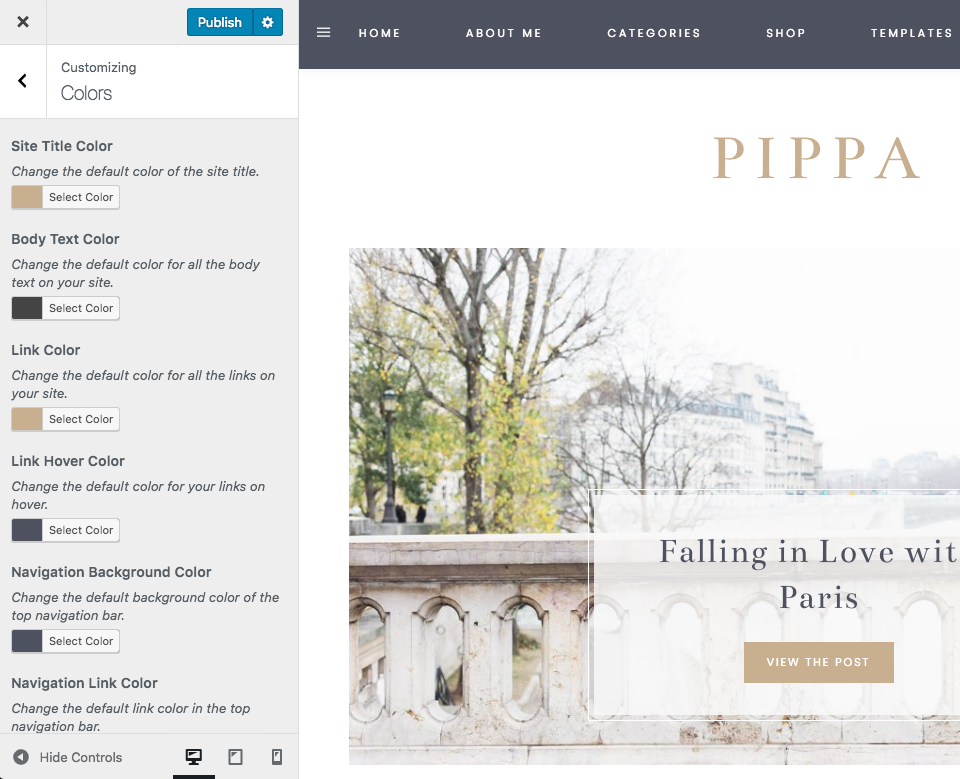This screenshot has height=779, width=960.
Task: Click the Publish button
Action: pyautogui.click(x=220, y=22)
